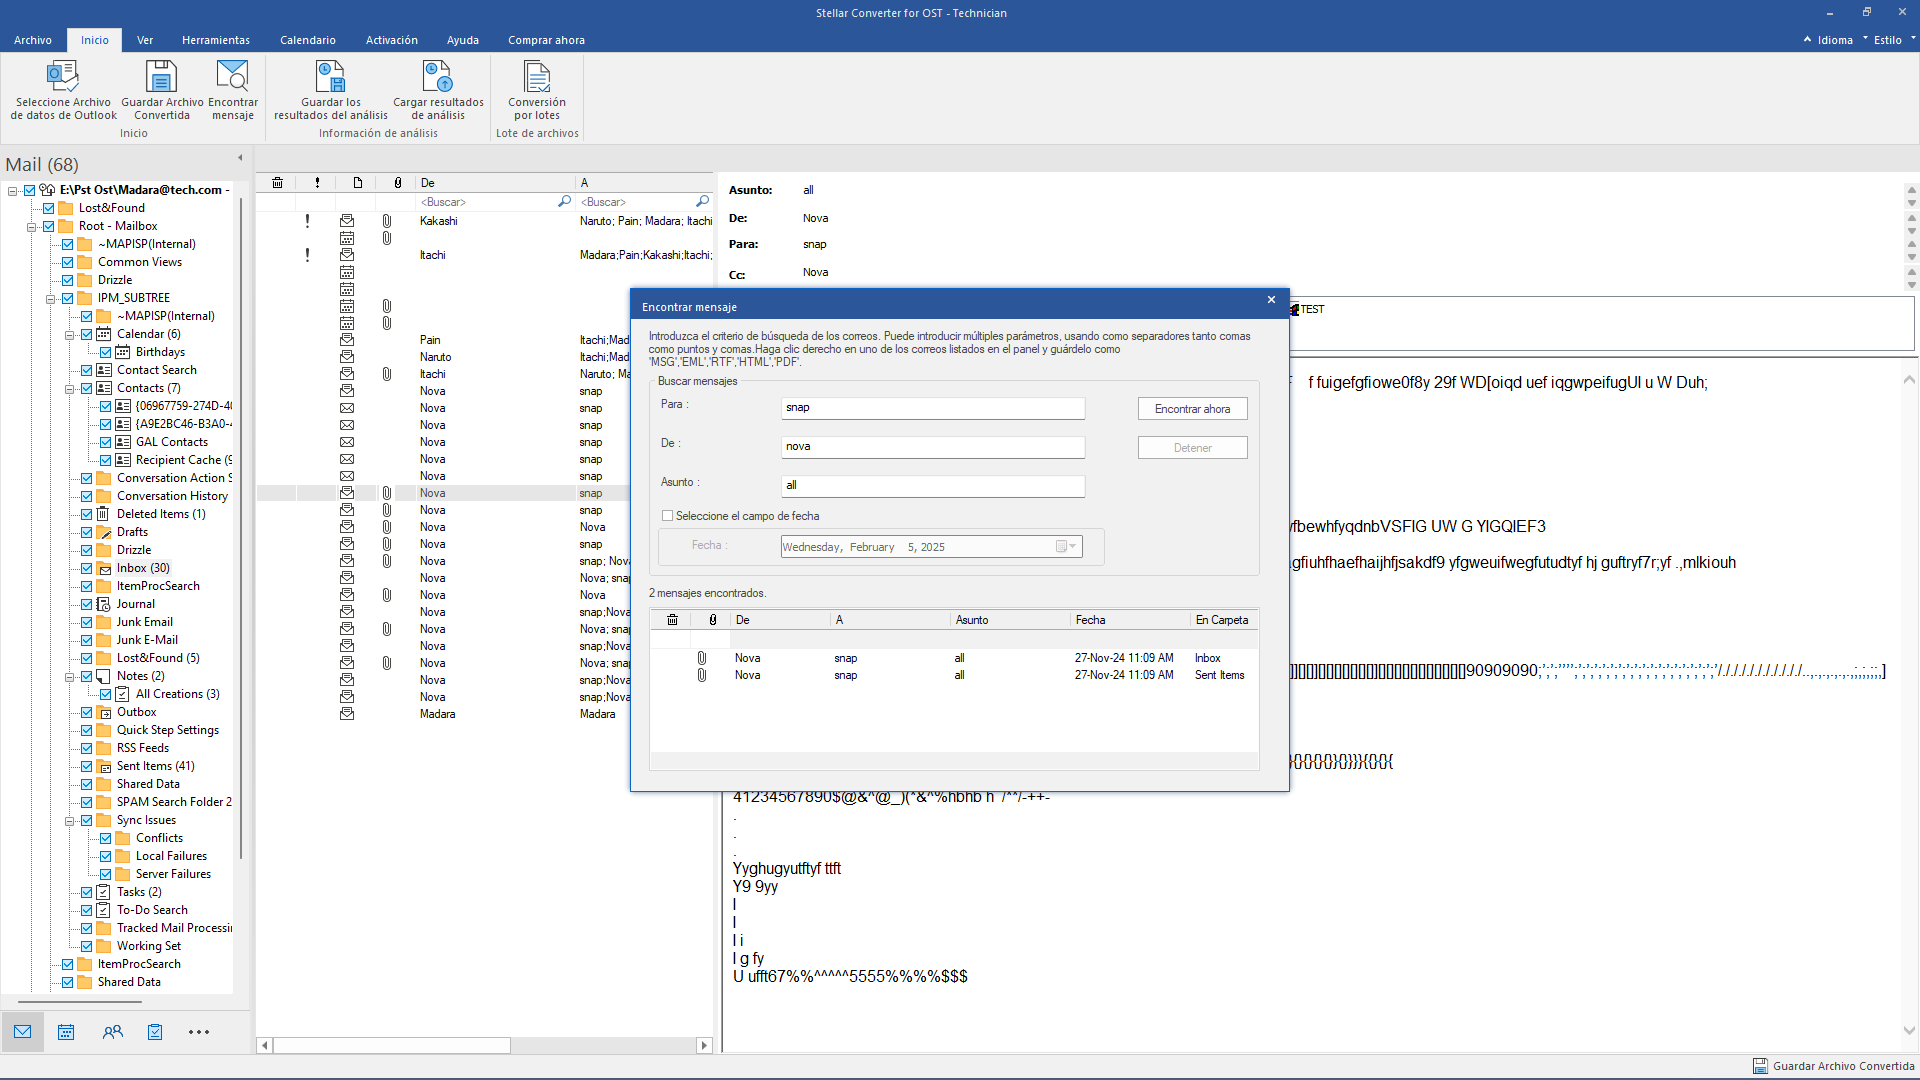Click attachment icon of Inbox search result
Viewport: 1920px width, 1080px height.
[702, 658]
